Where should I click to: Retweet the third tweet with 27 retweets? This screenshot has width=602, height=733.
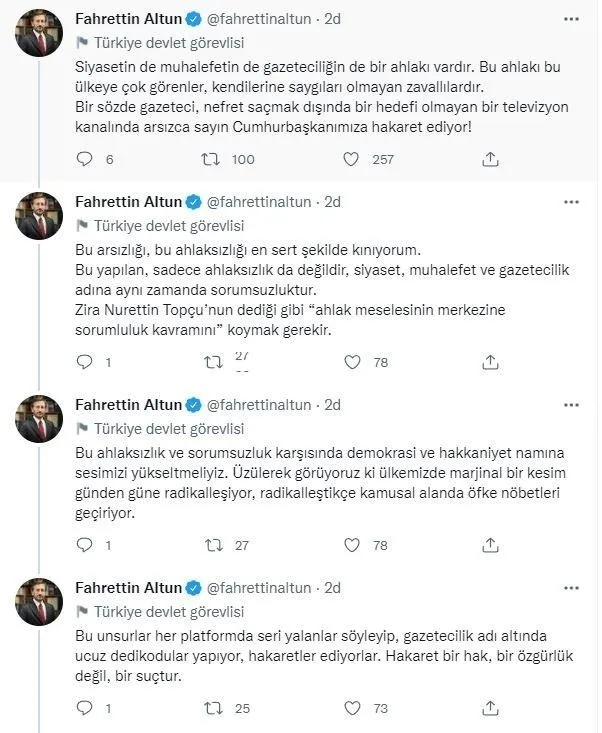point(211,546)
